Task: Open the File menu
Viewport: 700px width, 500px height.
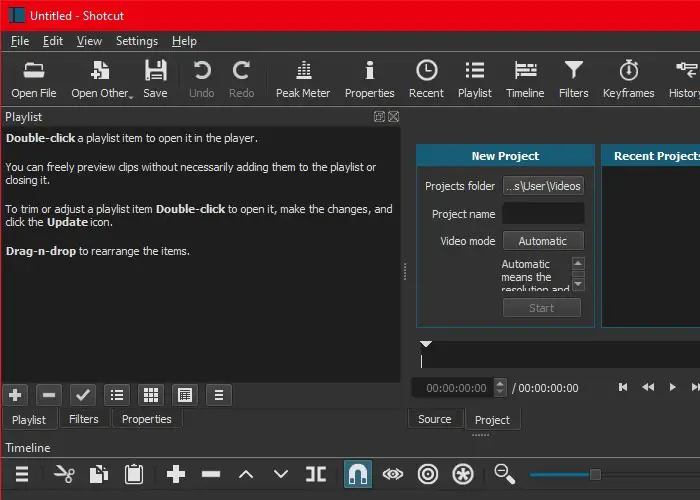Action: coord(20,41)
